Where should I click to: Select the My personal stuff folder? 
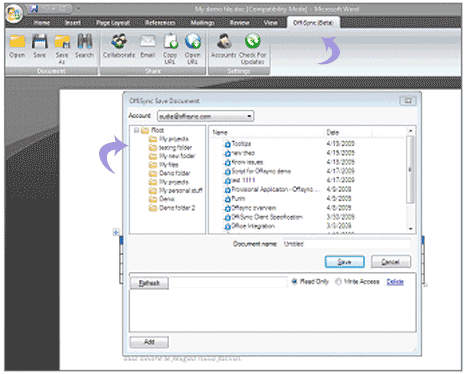(x=180, y=191)
